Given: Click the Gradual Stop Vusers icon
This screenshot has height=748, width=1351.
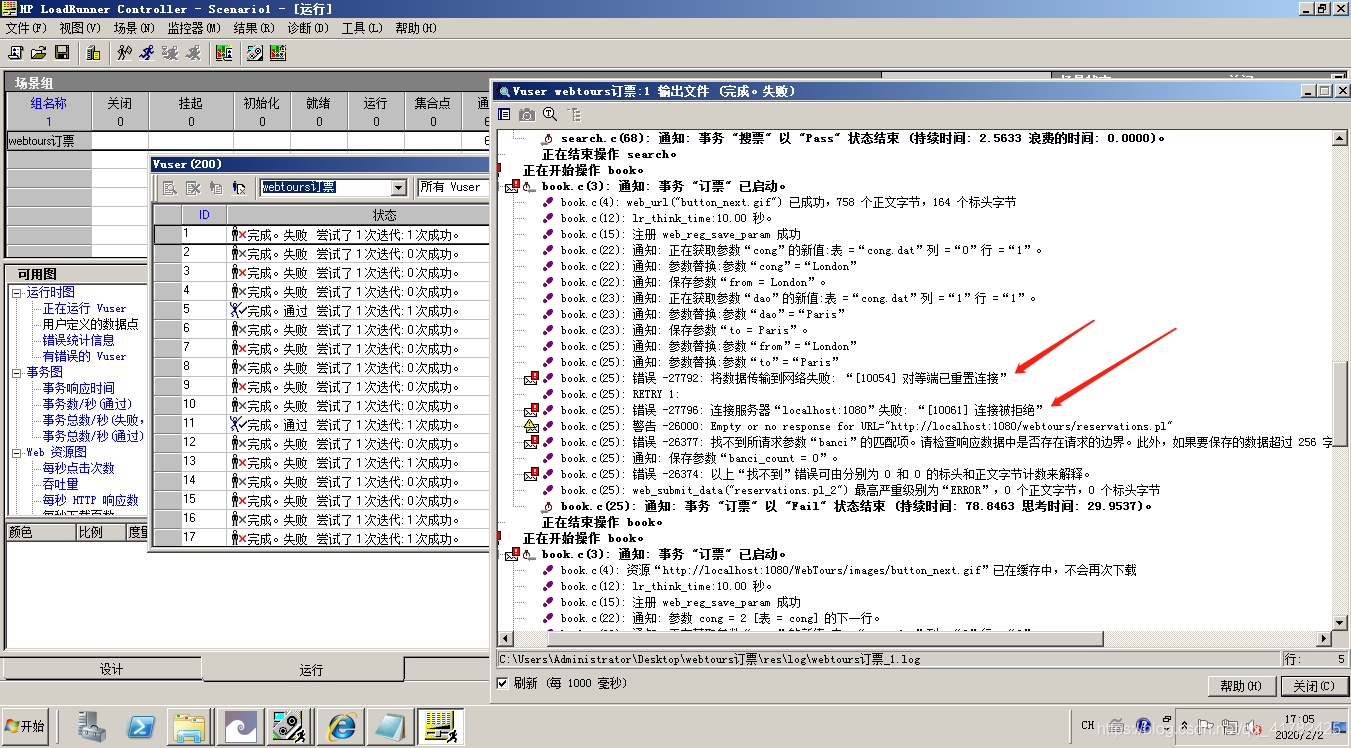Looking at the screenshot, I should coord(171,52).
